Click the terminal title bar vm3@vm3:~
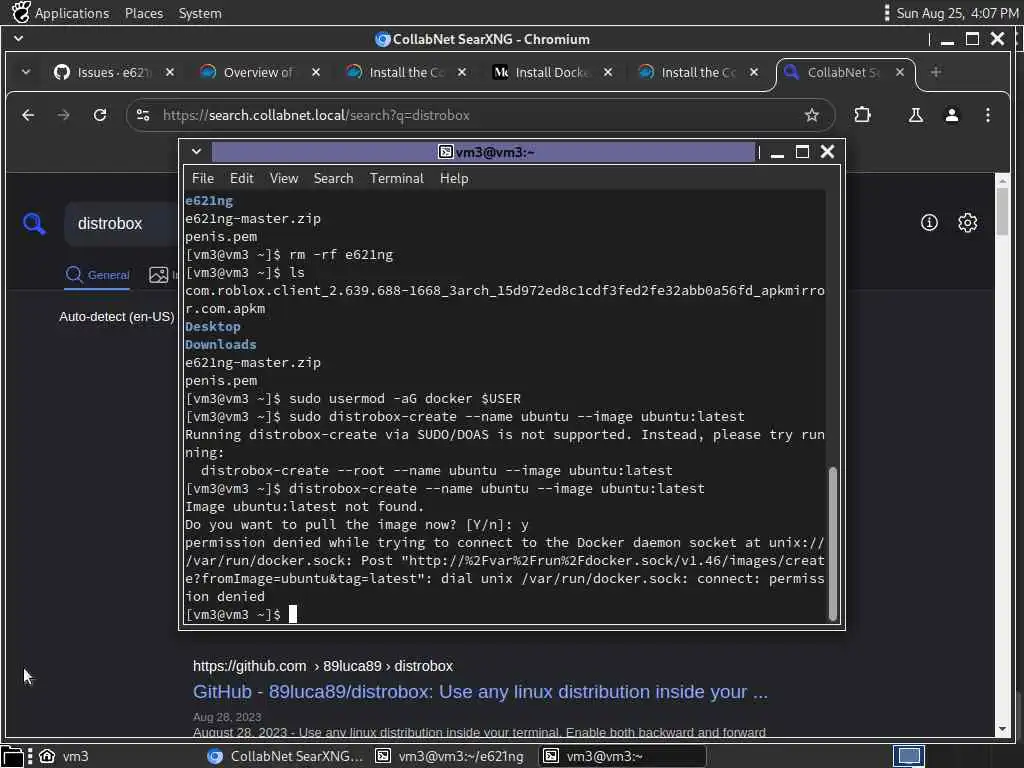The height and width of the screenshot is (768, 1024). [x=483, y=152]
